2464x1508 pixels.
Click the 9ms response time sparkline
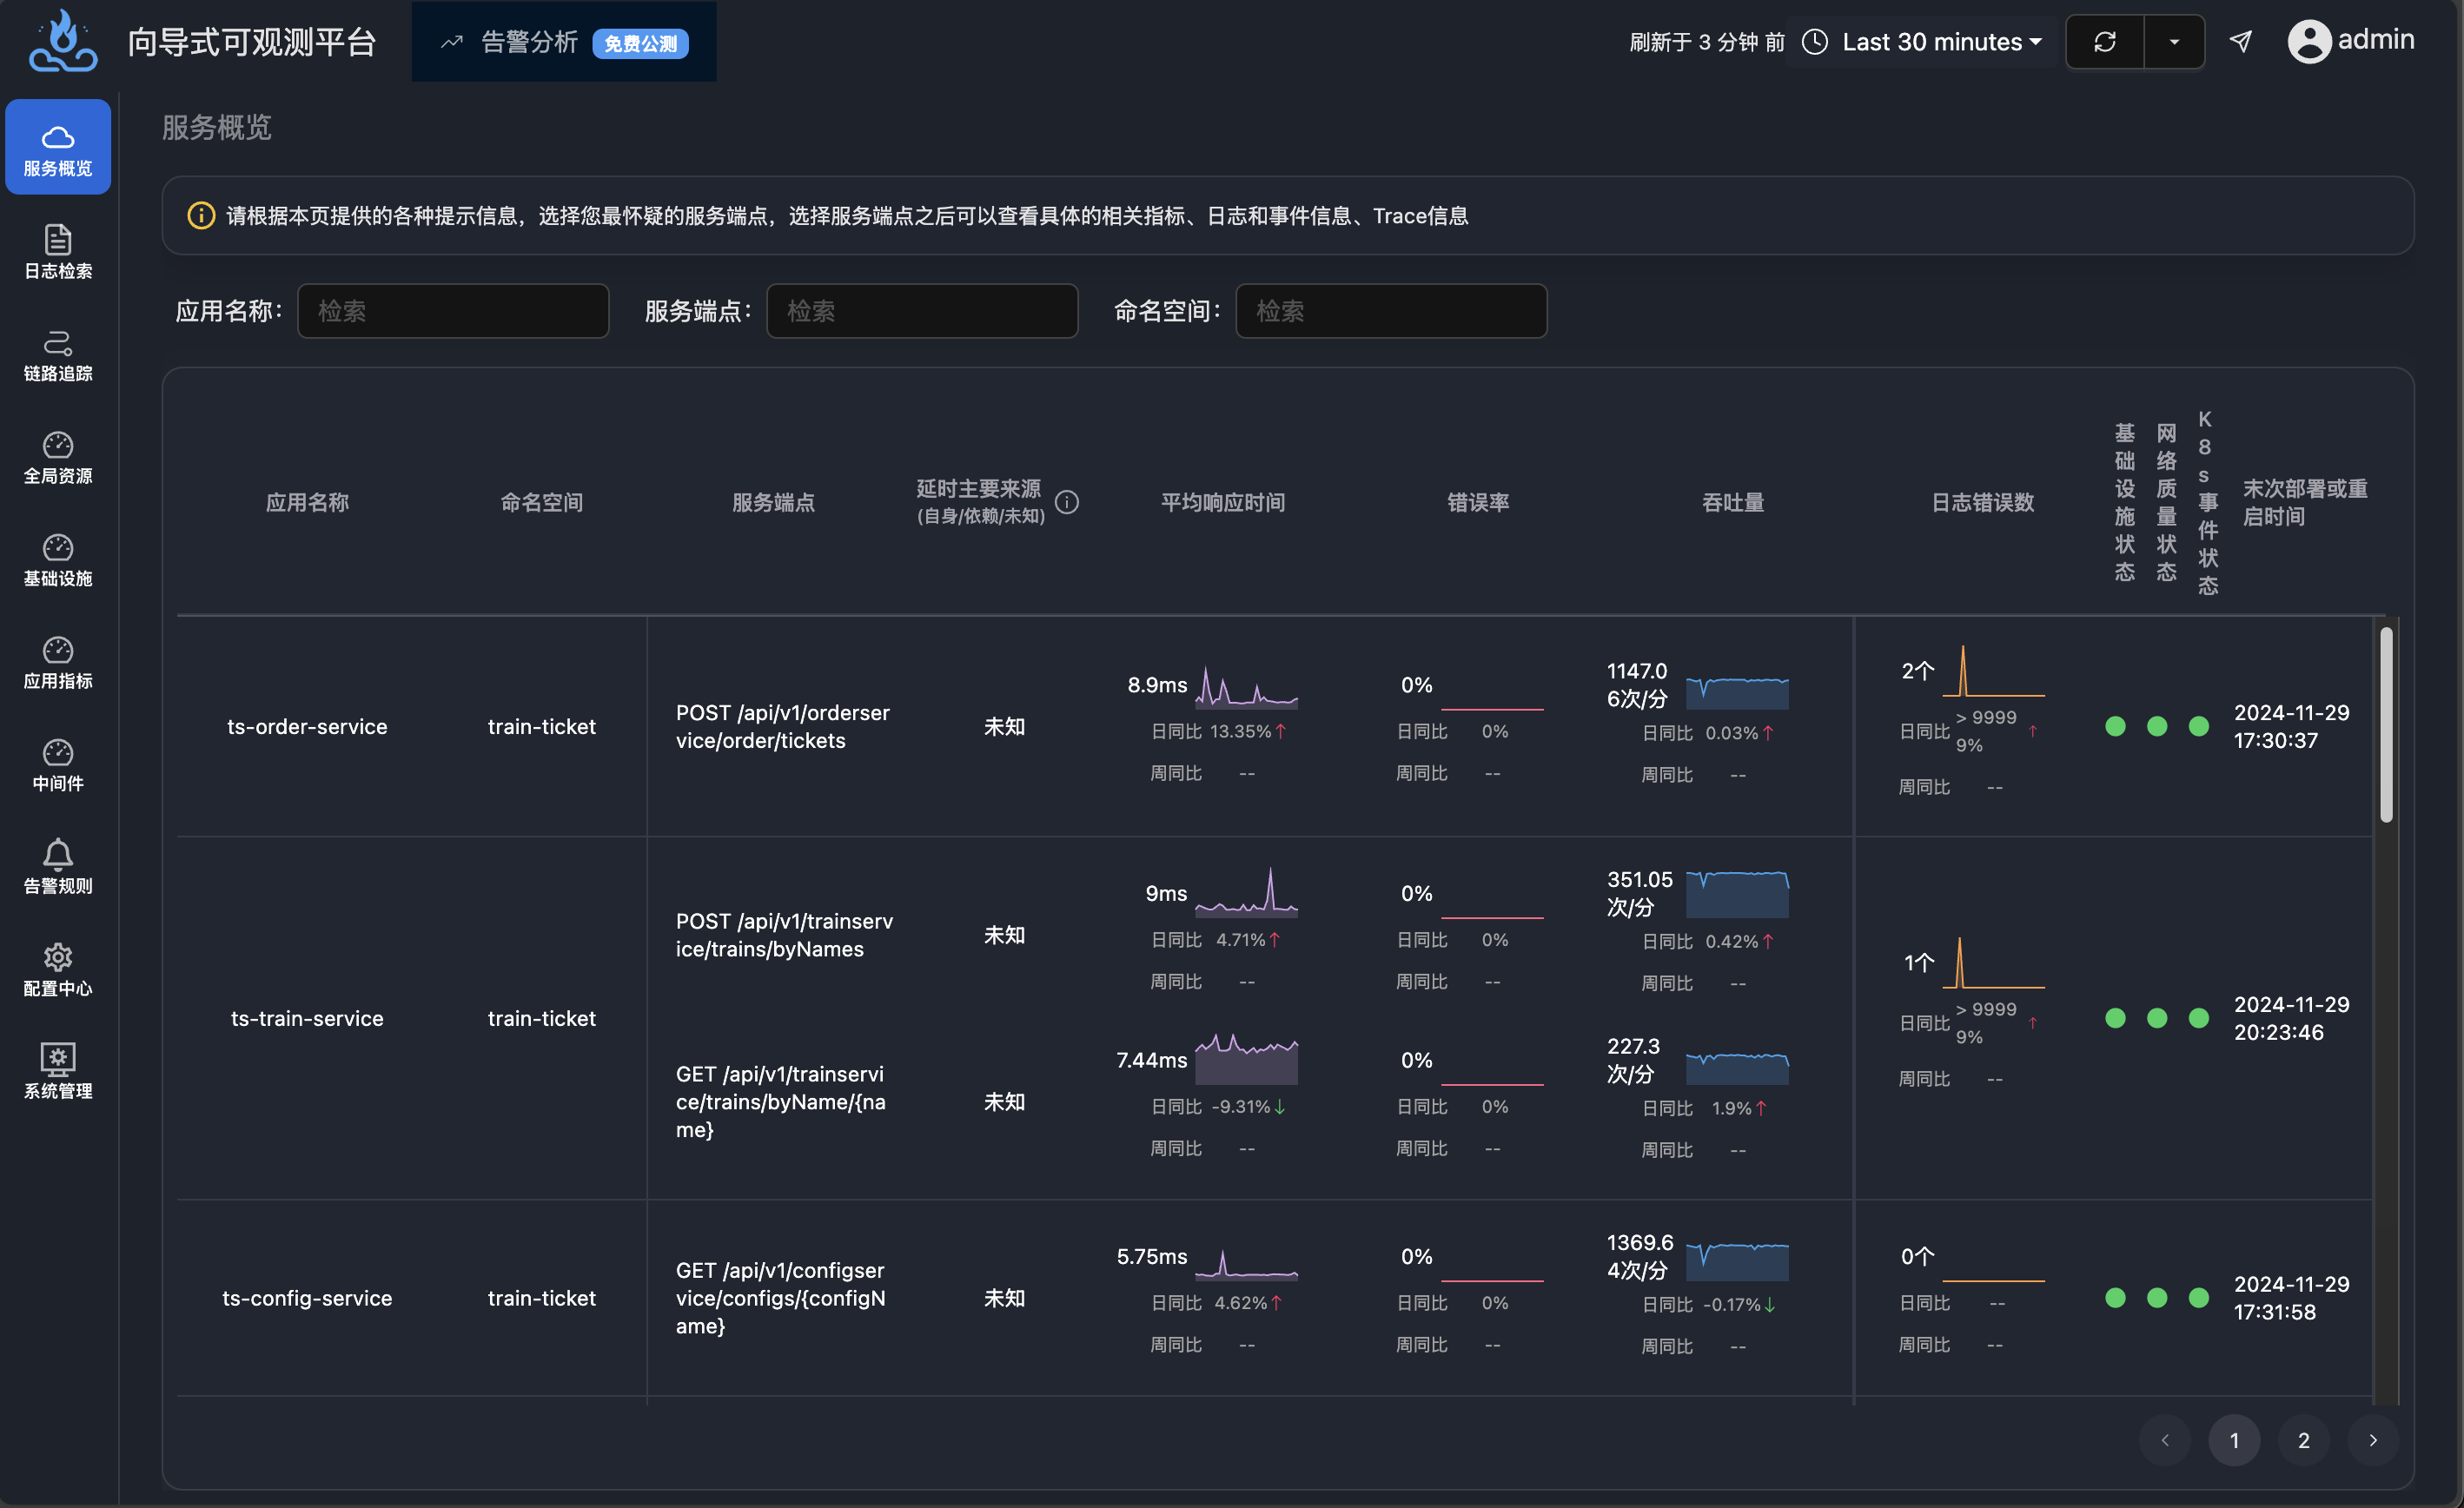[1247, 892]
